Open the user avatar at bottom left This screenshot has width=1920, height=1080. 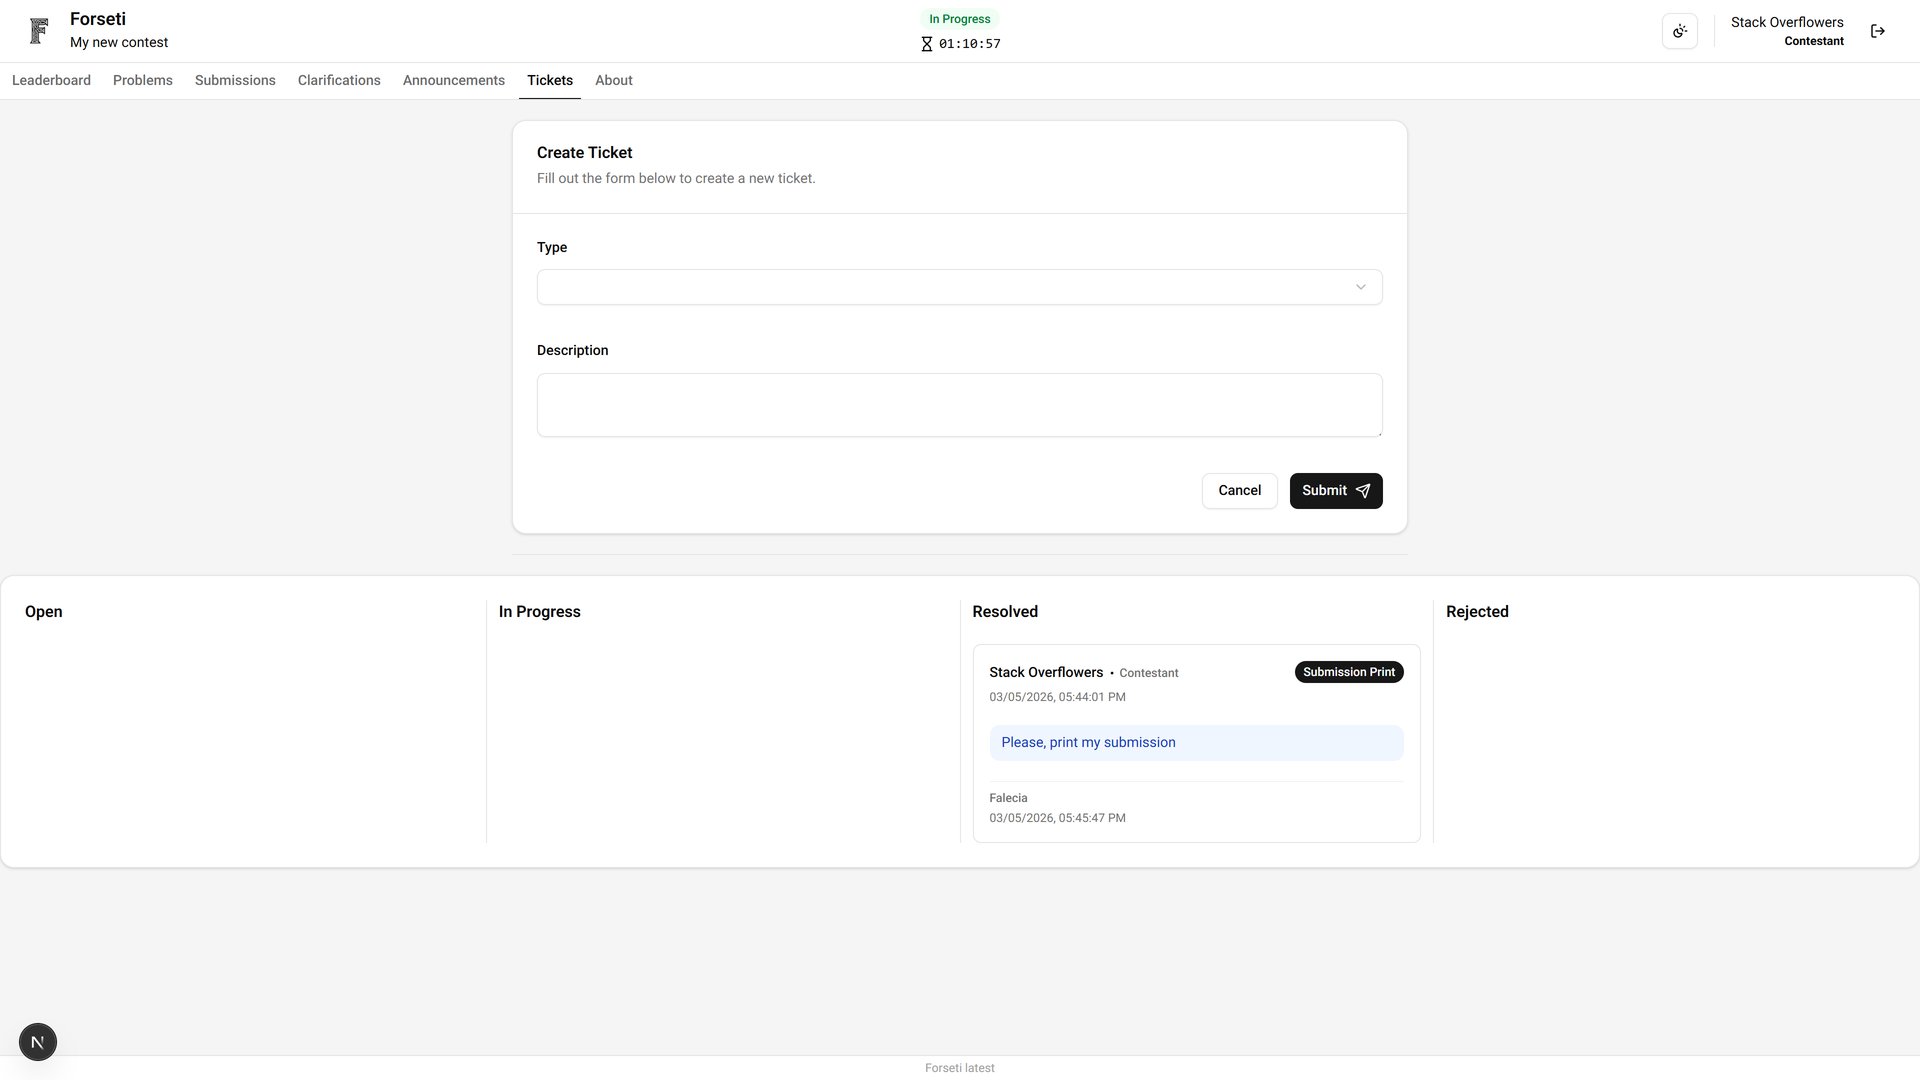pyautogui.click(x=37, y=1041)
